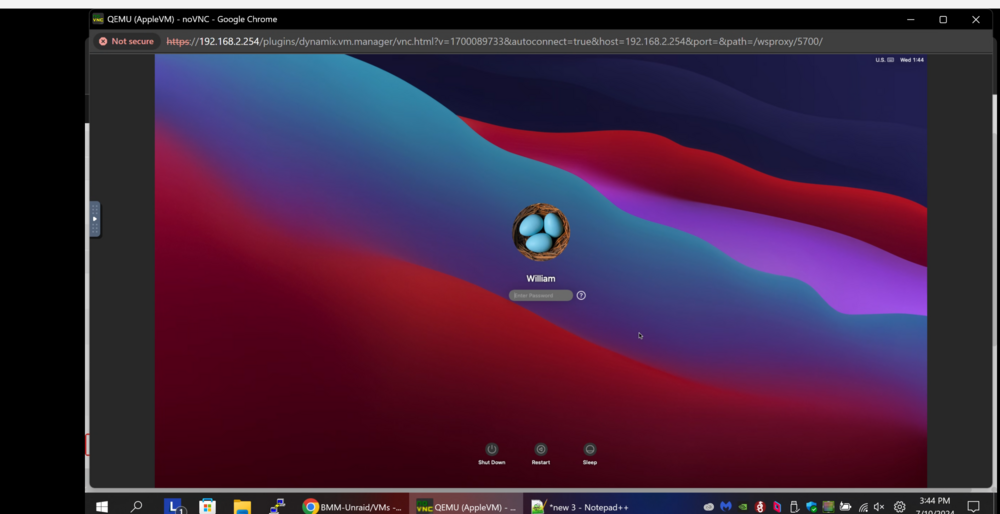Click the VNC icon in Chrome title bar

coord(98,19)
